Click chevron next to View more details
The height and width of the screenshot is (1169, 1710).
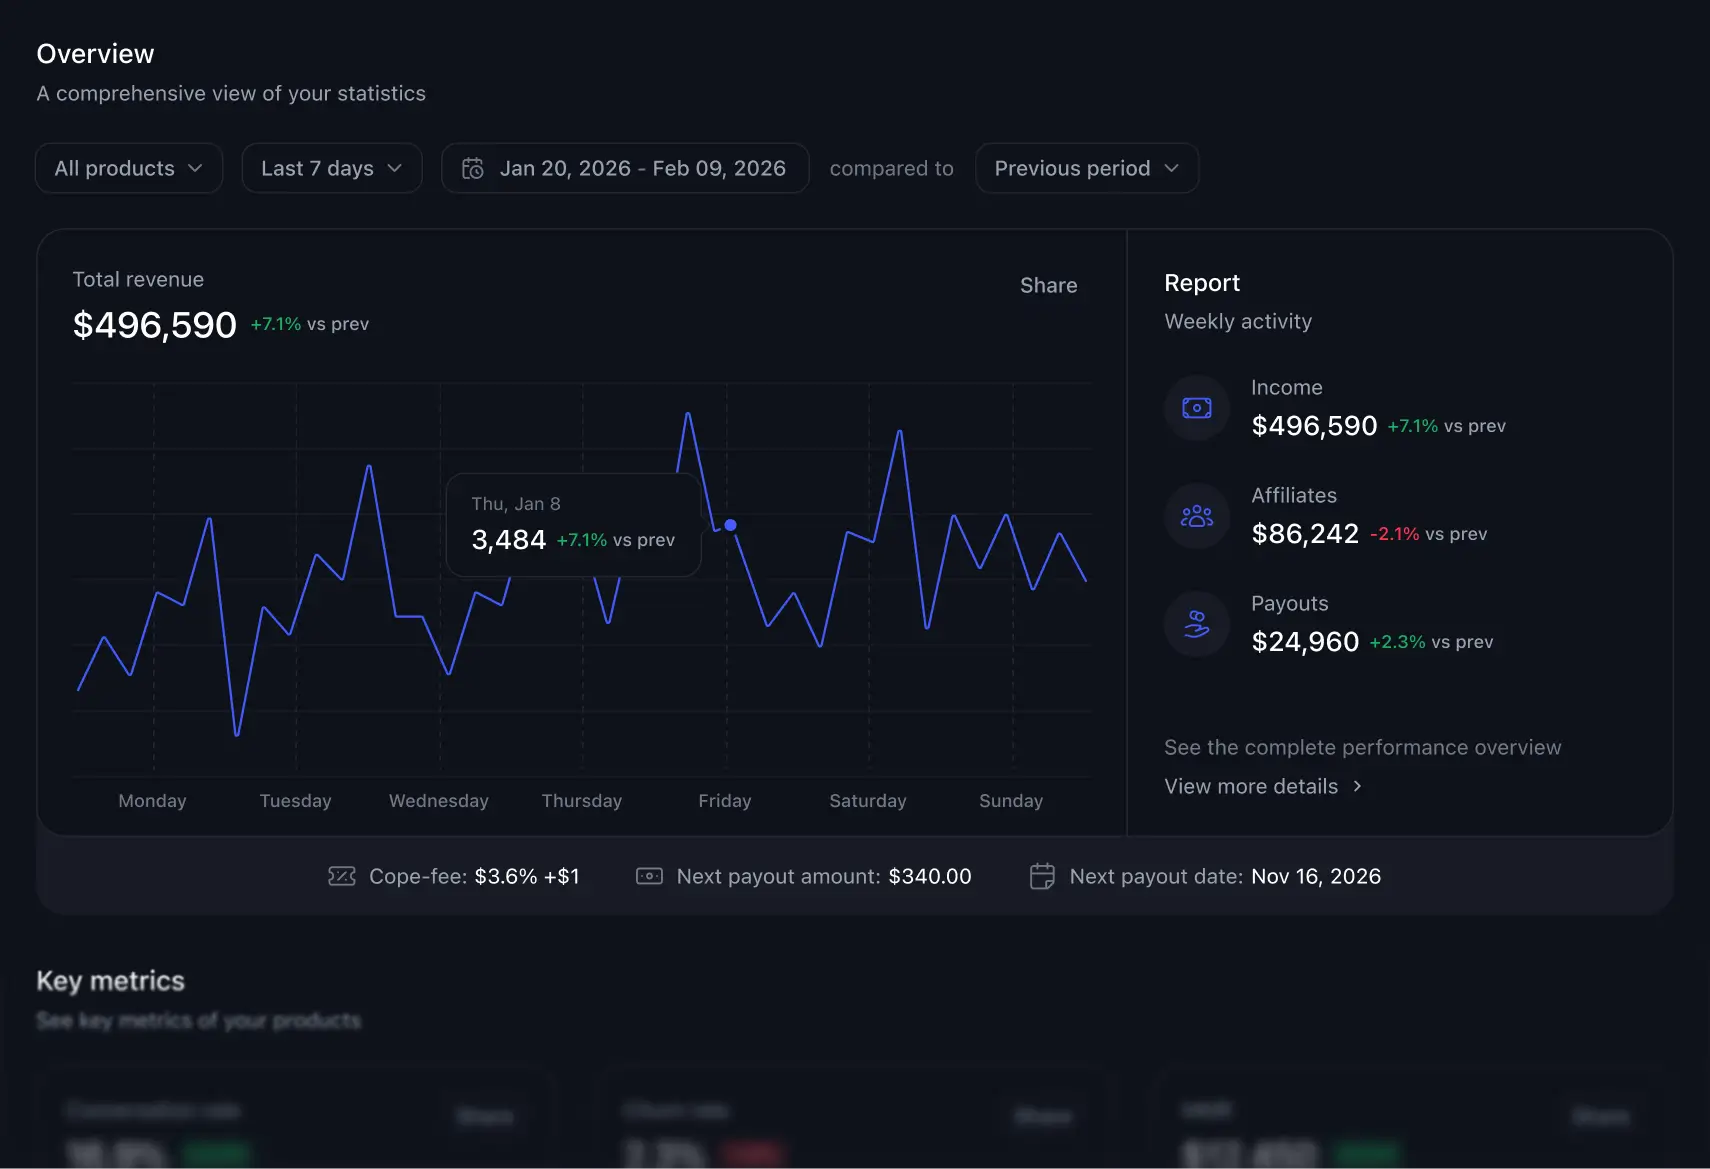pos(1357,786)
